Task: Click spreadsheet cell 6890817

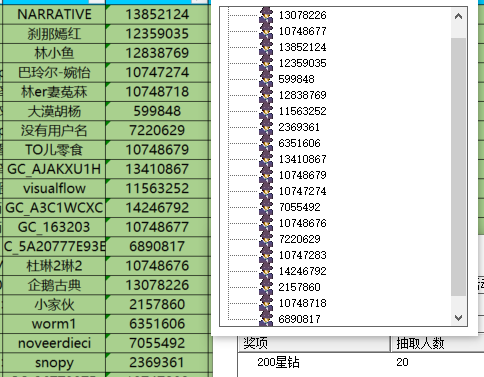Action: (157, 246)
